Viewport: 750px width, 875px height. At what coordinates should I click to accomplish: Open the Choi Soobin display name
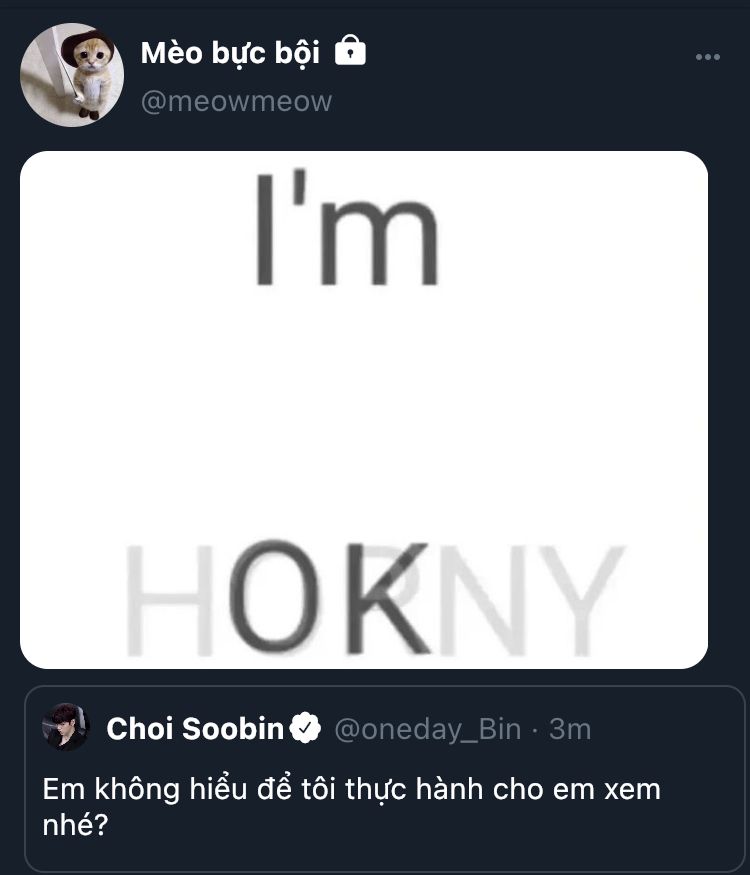(195, 729)
